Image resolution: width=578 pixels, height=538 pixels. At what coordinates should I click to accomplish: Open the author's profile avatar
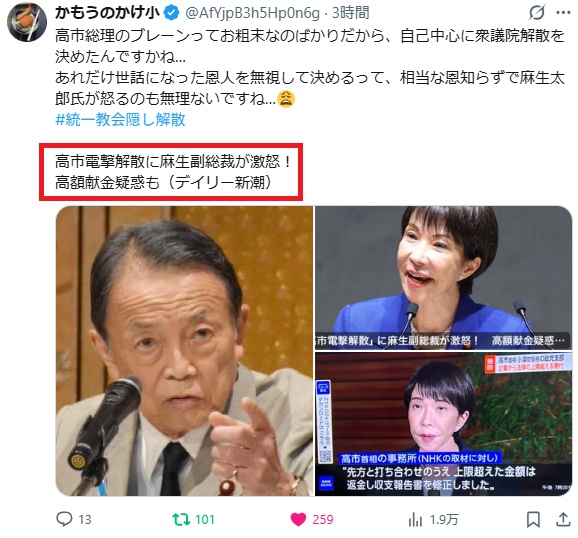click(x=27, y=22)
